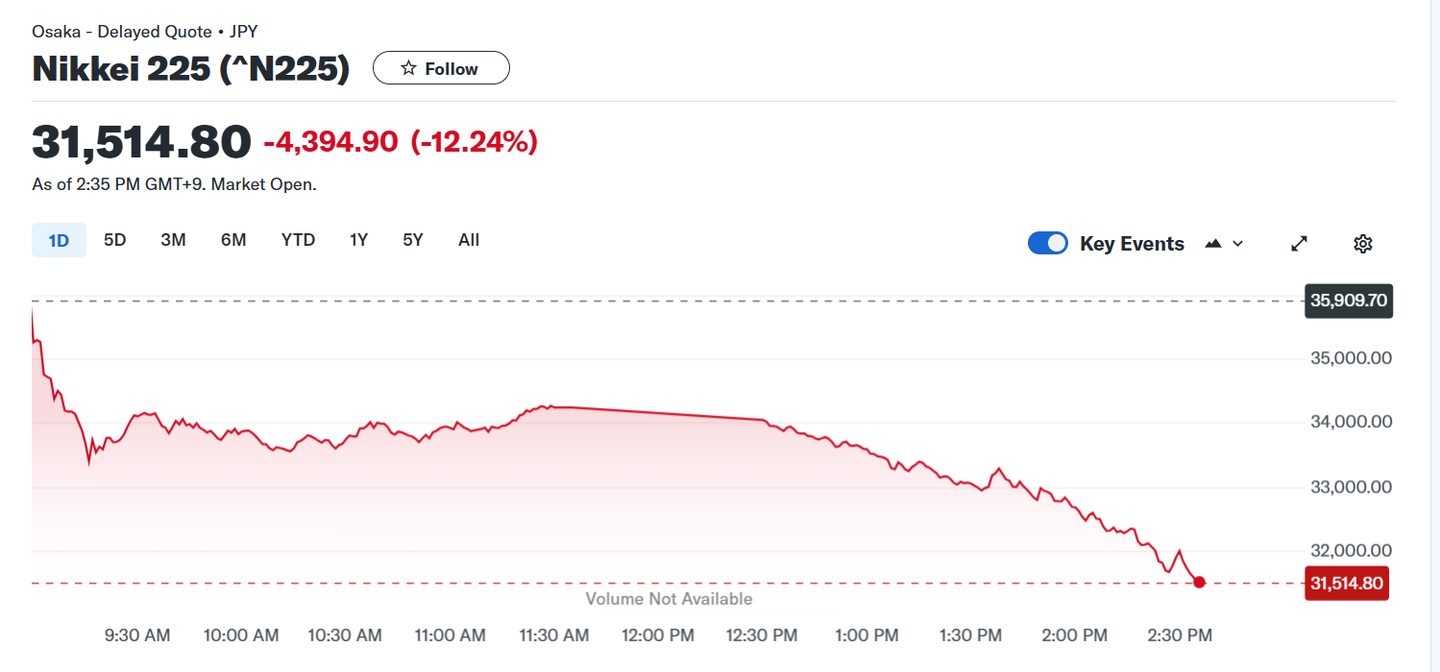1440x672 pixels.
Task: Click the Follow star button
Action: coord(441,68)
